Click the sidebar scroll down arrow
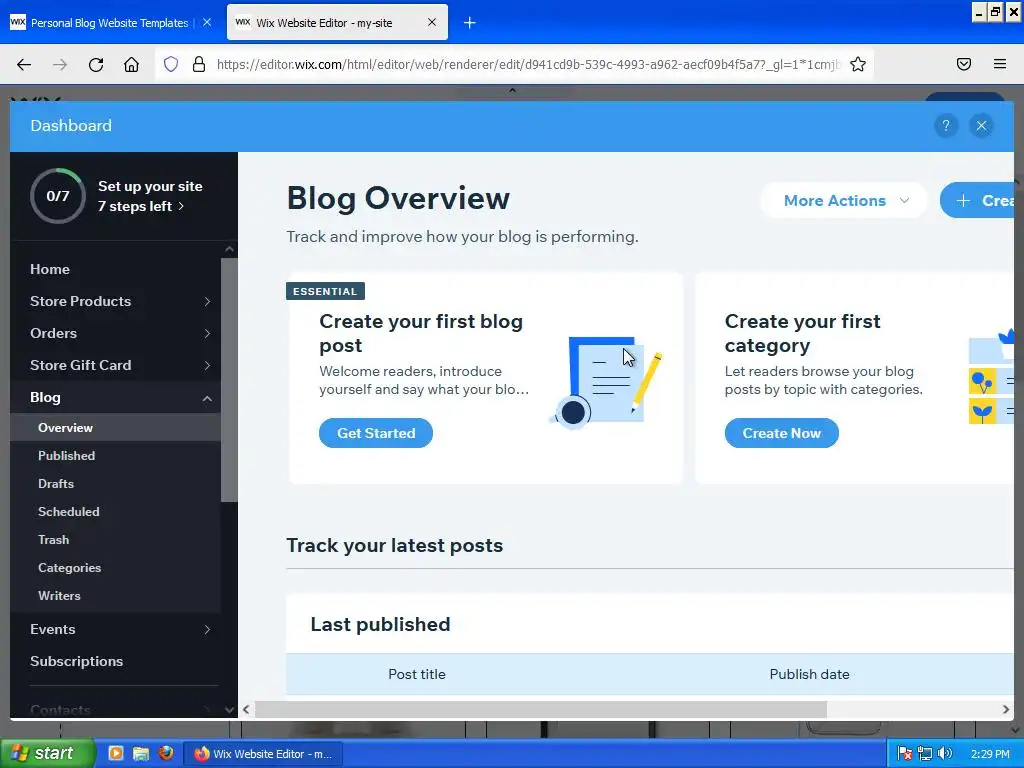 (229, 709)
